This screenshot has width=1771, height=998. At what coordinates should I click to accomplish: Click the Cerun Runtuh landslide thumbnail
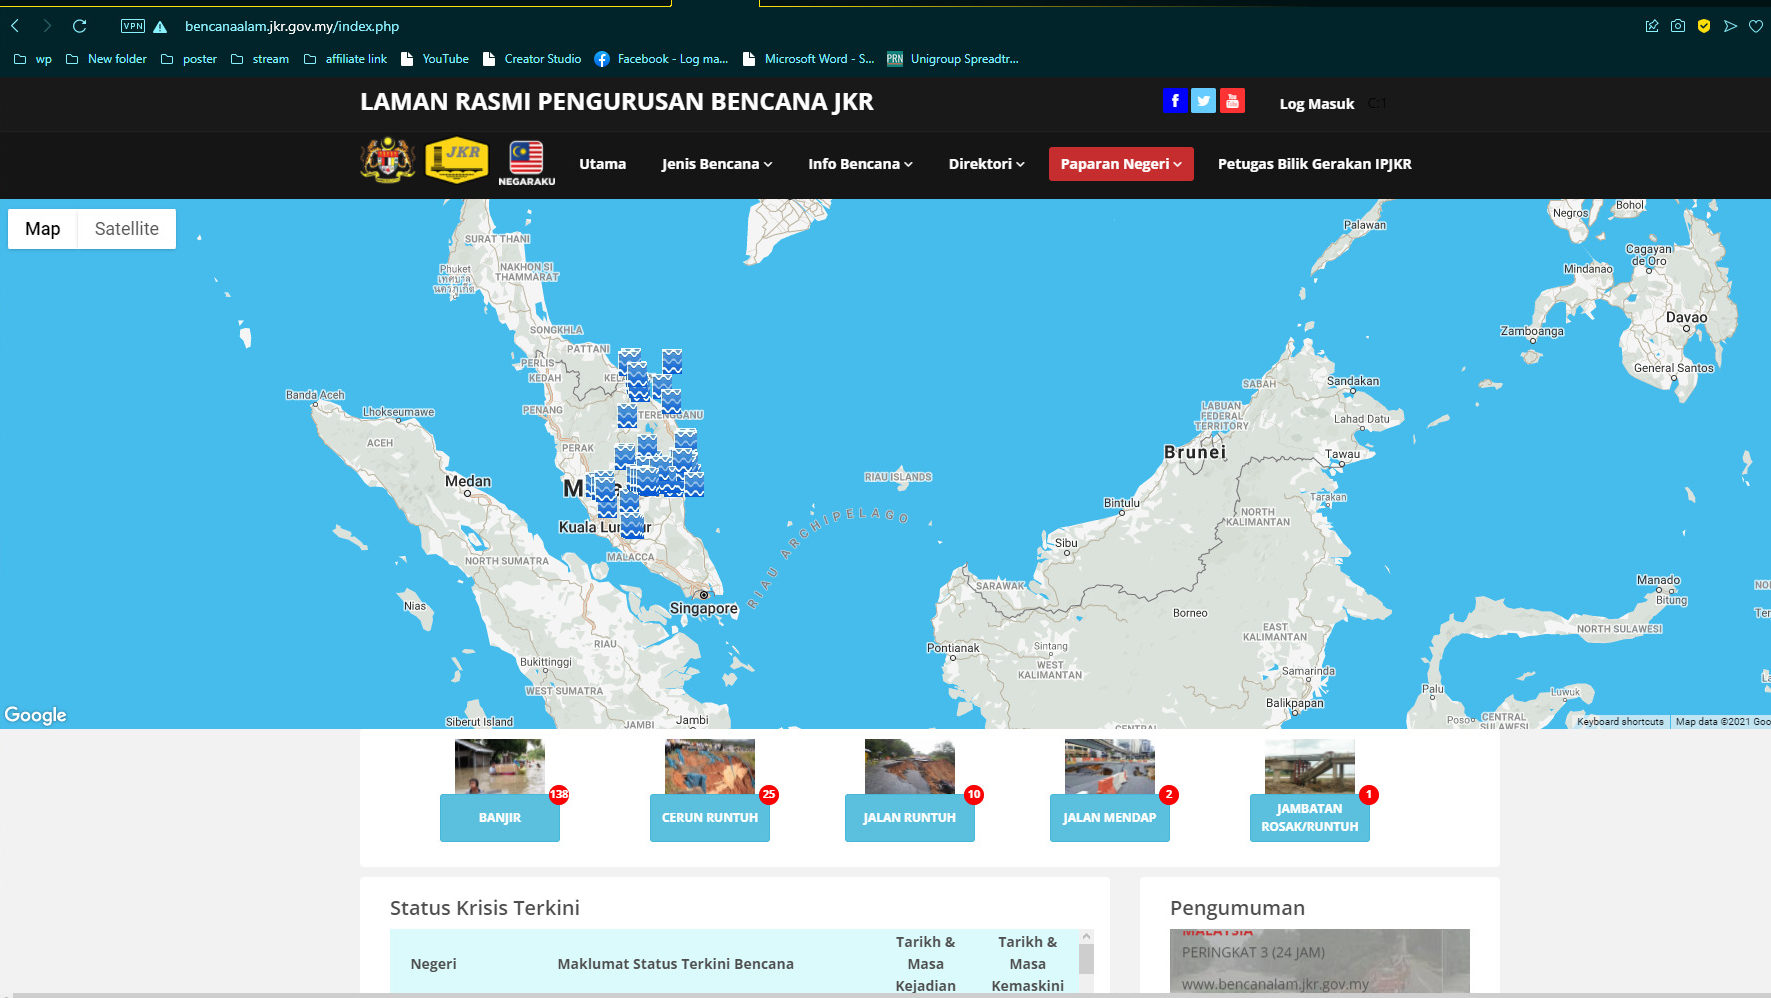pyautogui.click(x=710, y=766)
